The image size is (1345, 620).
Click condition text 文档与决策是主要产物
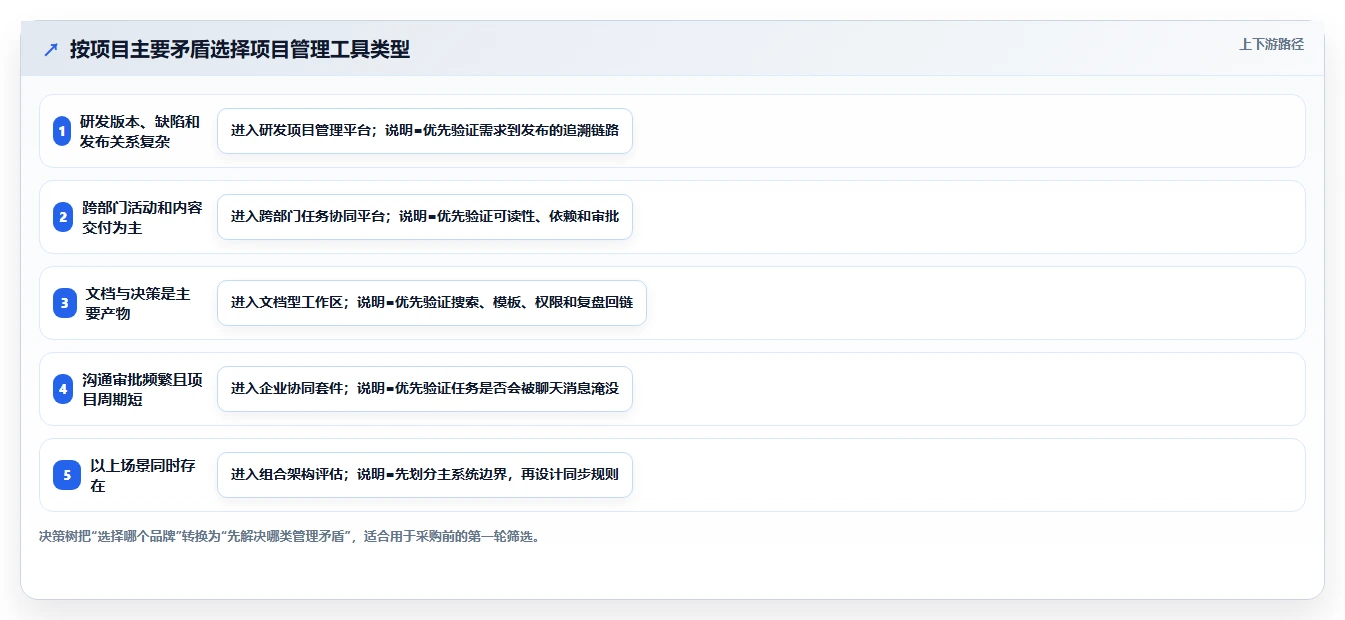pyautogui.click(x=138, y=303)
